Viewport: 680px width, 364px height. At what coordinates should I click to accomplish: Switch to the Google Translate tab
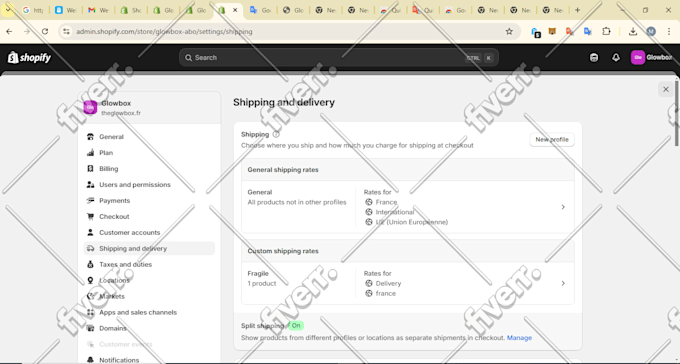260,10
